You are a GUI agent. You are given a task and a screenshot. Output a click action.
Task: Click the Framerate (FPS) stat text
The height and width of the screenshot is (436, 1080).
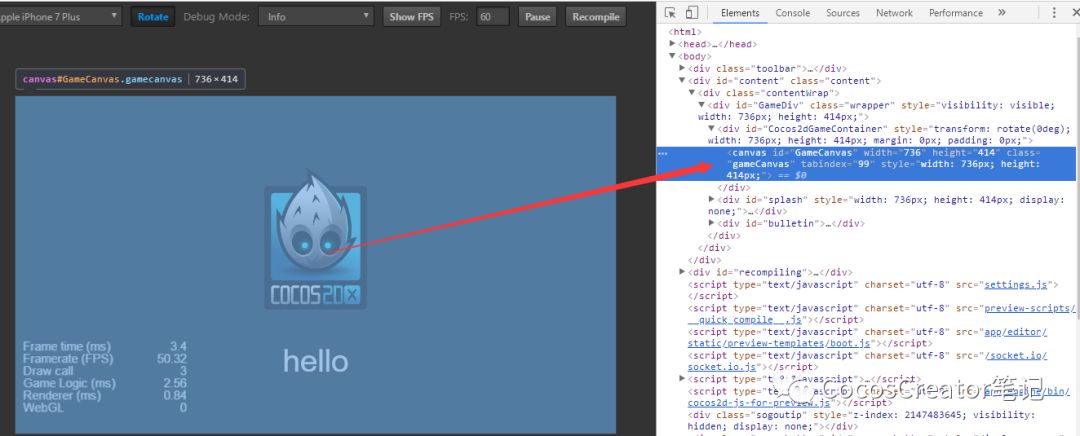[x=68, y=359]
